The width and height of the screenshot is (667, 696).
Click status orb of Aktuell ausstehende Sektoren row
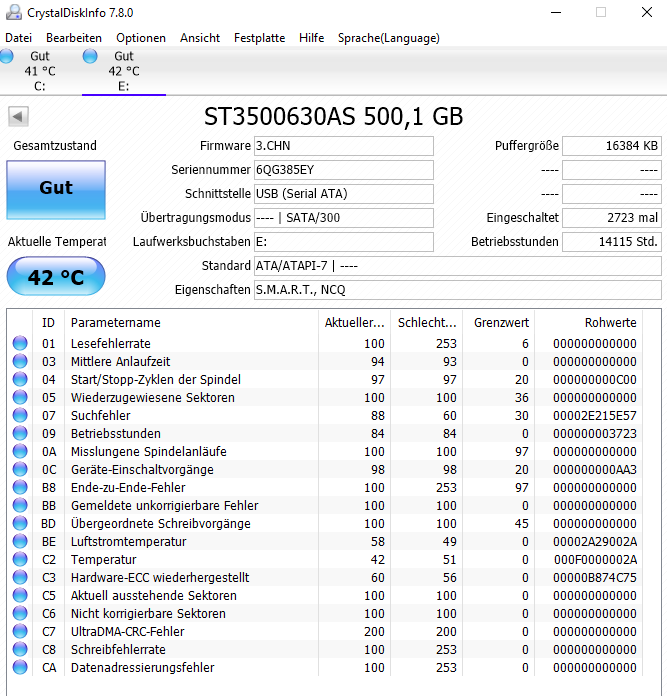[20, 595]
